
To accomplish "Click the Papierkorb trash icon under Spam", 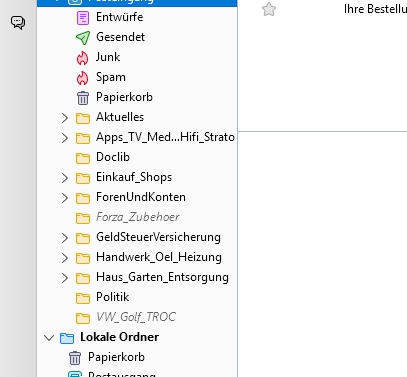I will tap(83, 98).
